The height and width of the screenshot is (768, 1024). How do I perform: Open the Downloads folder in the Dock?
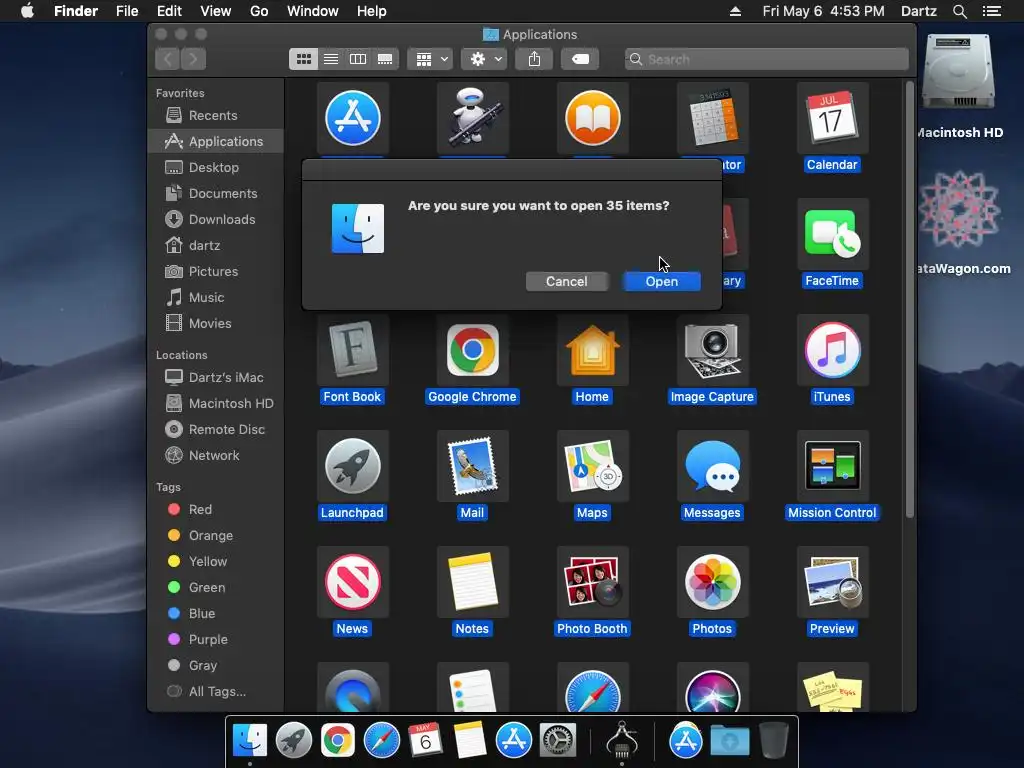click(730, 741)
